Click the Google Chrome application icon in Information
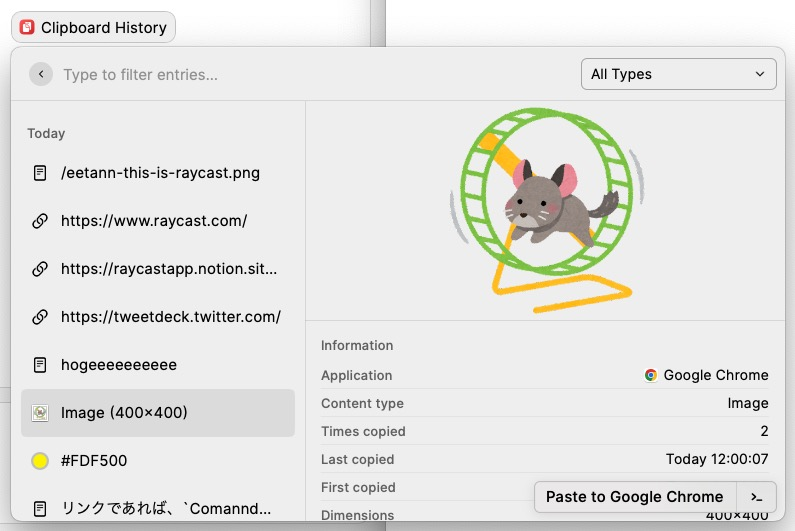Screen dimensions: 795x531 point(651,375)
